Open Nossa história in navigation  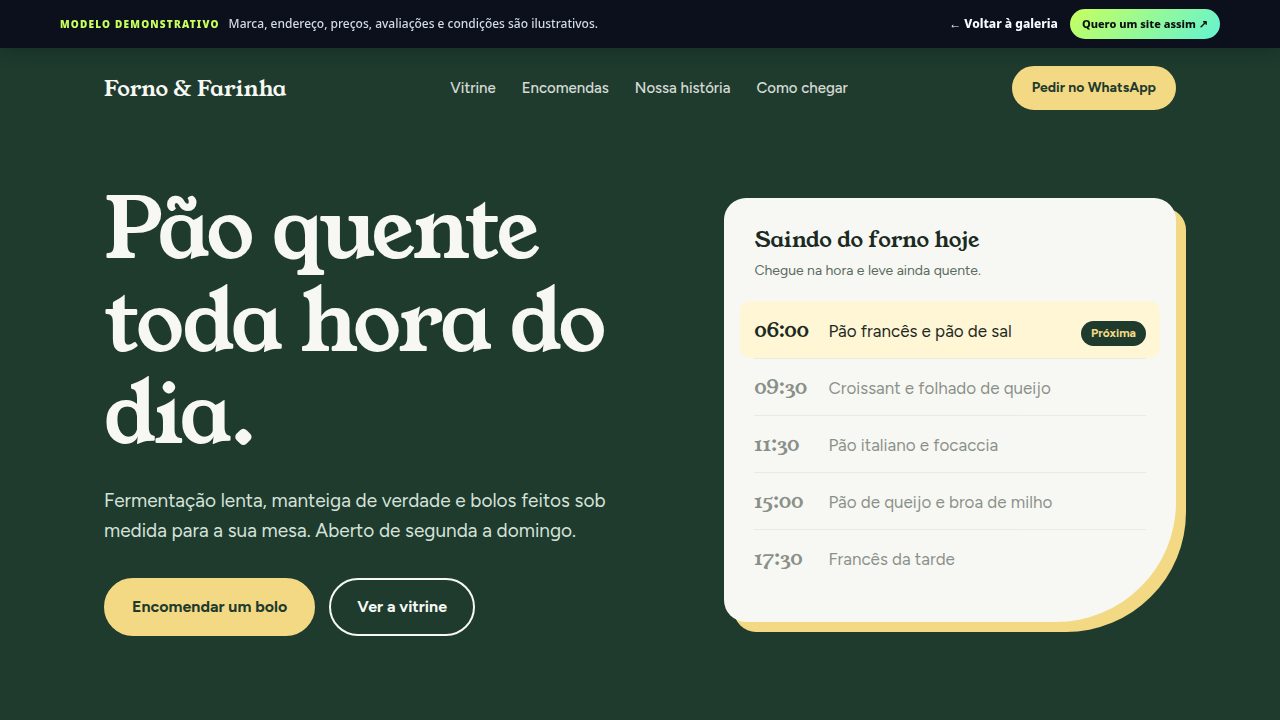682,88
